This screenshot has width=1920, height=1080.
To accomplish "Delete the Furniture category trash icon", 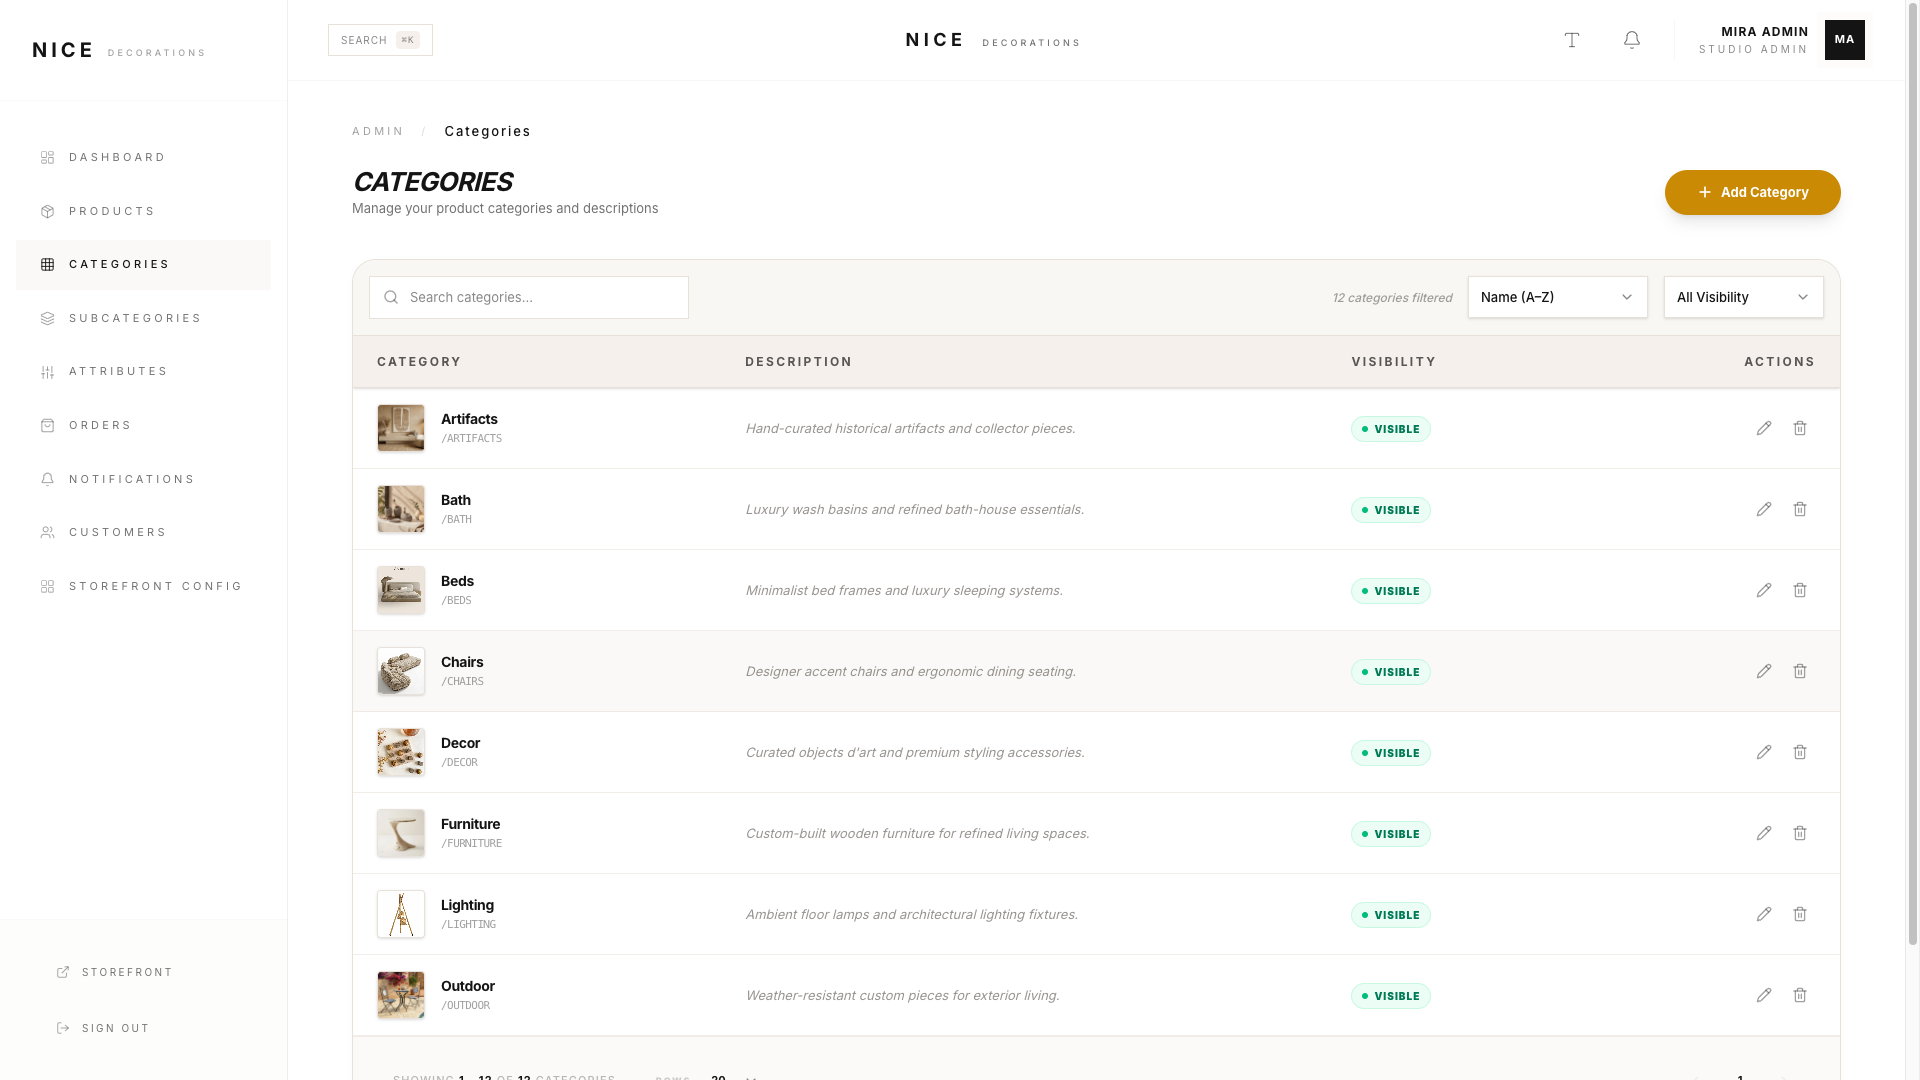I will 1800,833.
